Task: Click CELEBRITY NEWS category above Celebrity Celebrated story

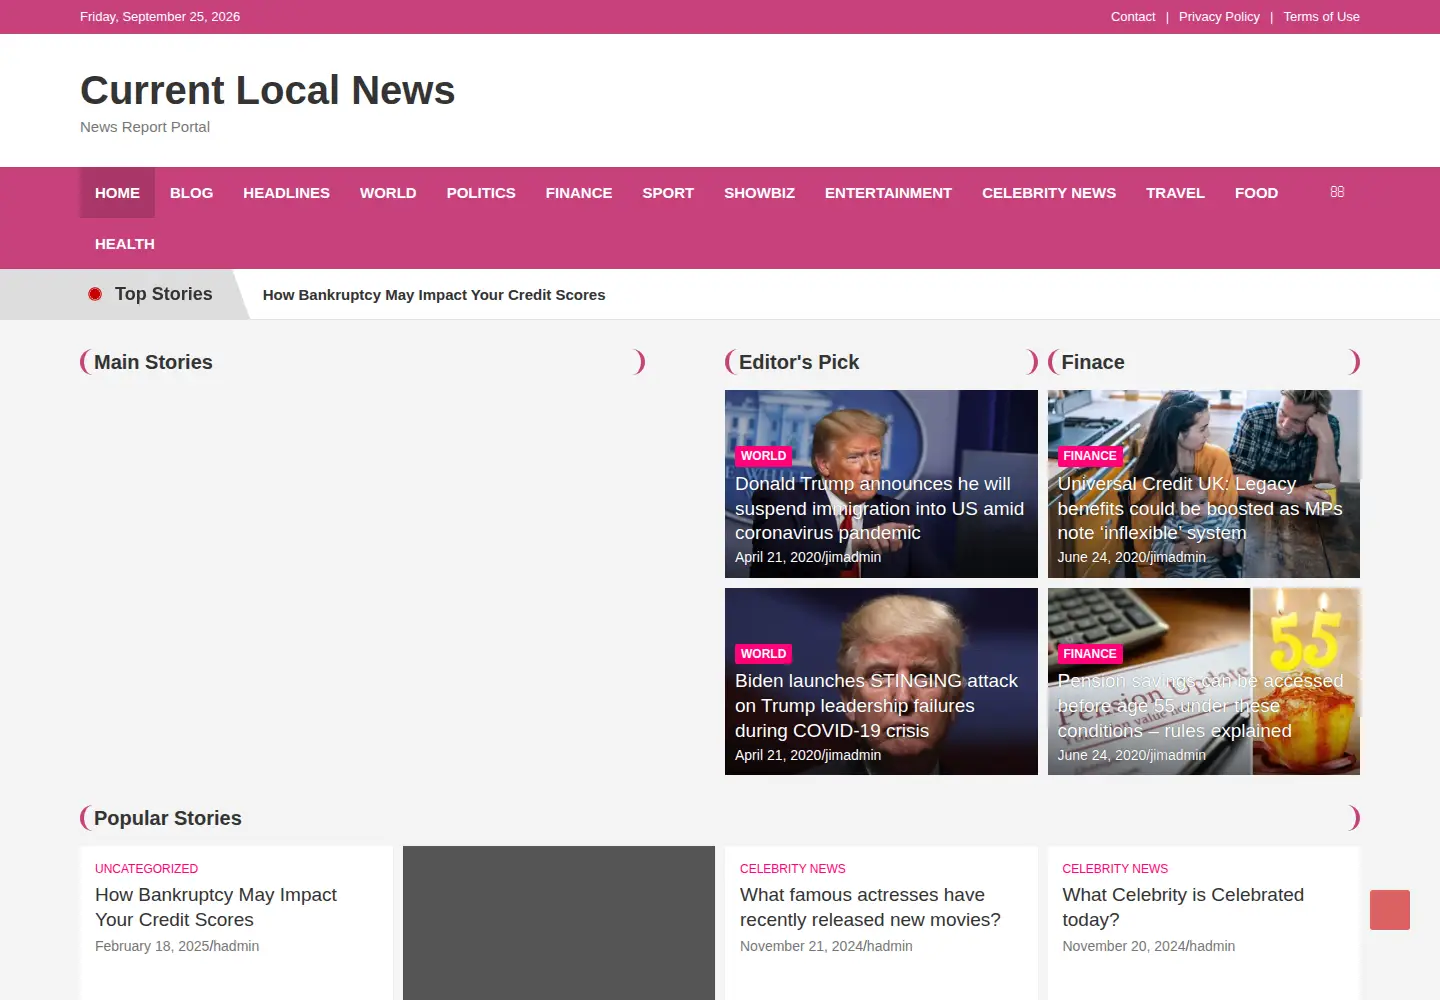Action: [x=1115, y=869]
